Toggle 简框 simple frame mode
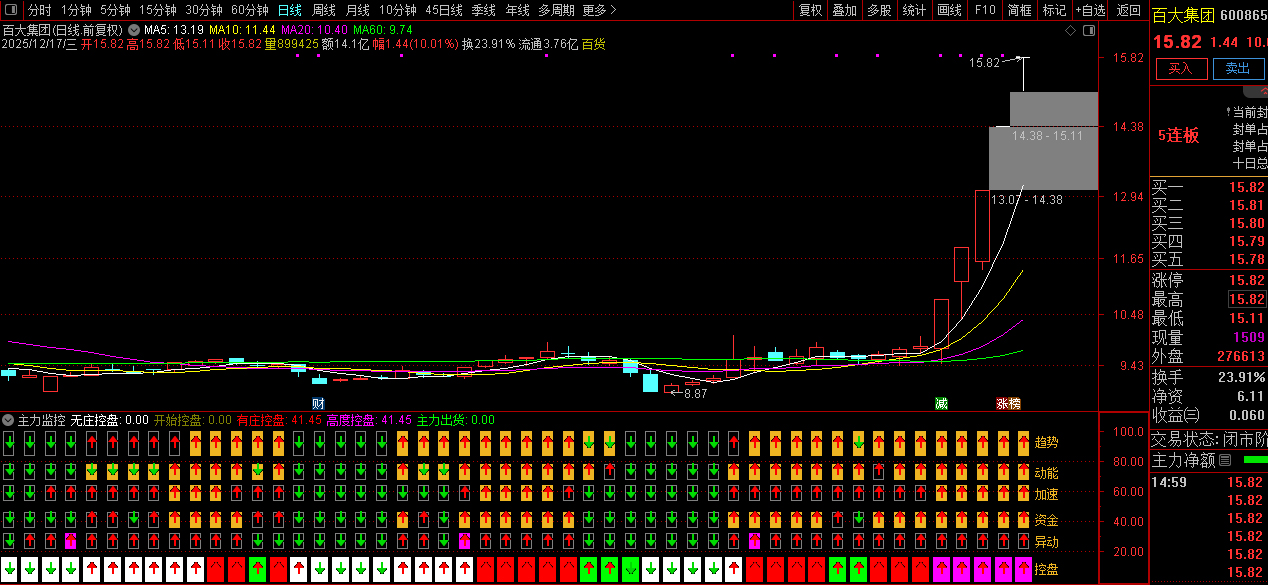The width and height of the screenshot is (1268, 585). pyautogui.click(x=1020, y=10)
